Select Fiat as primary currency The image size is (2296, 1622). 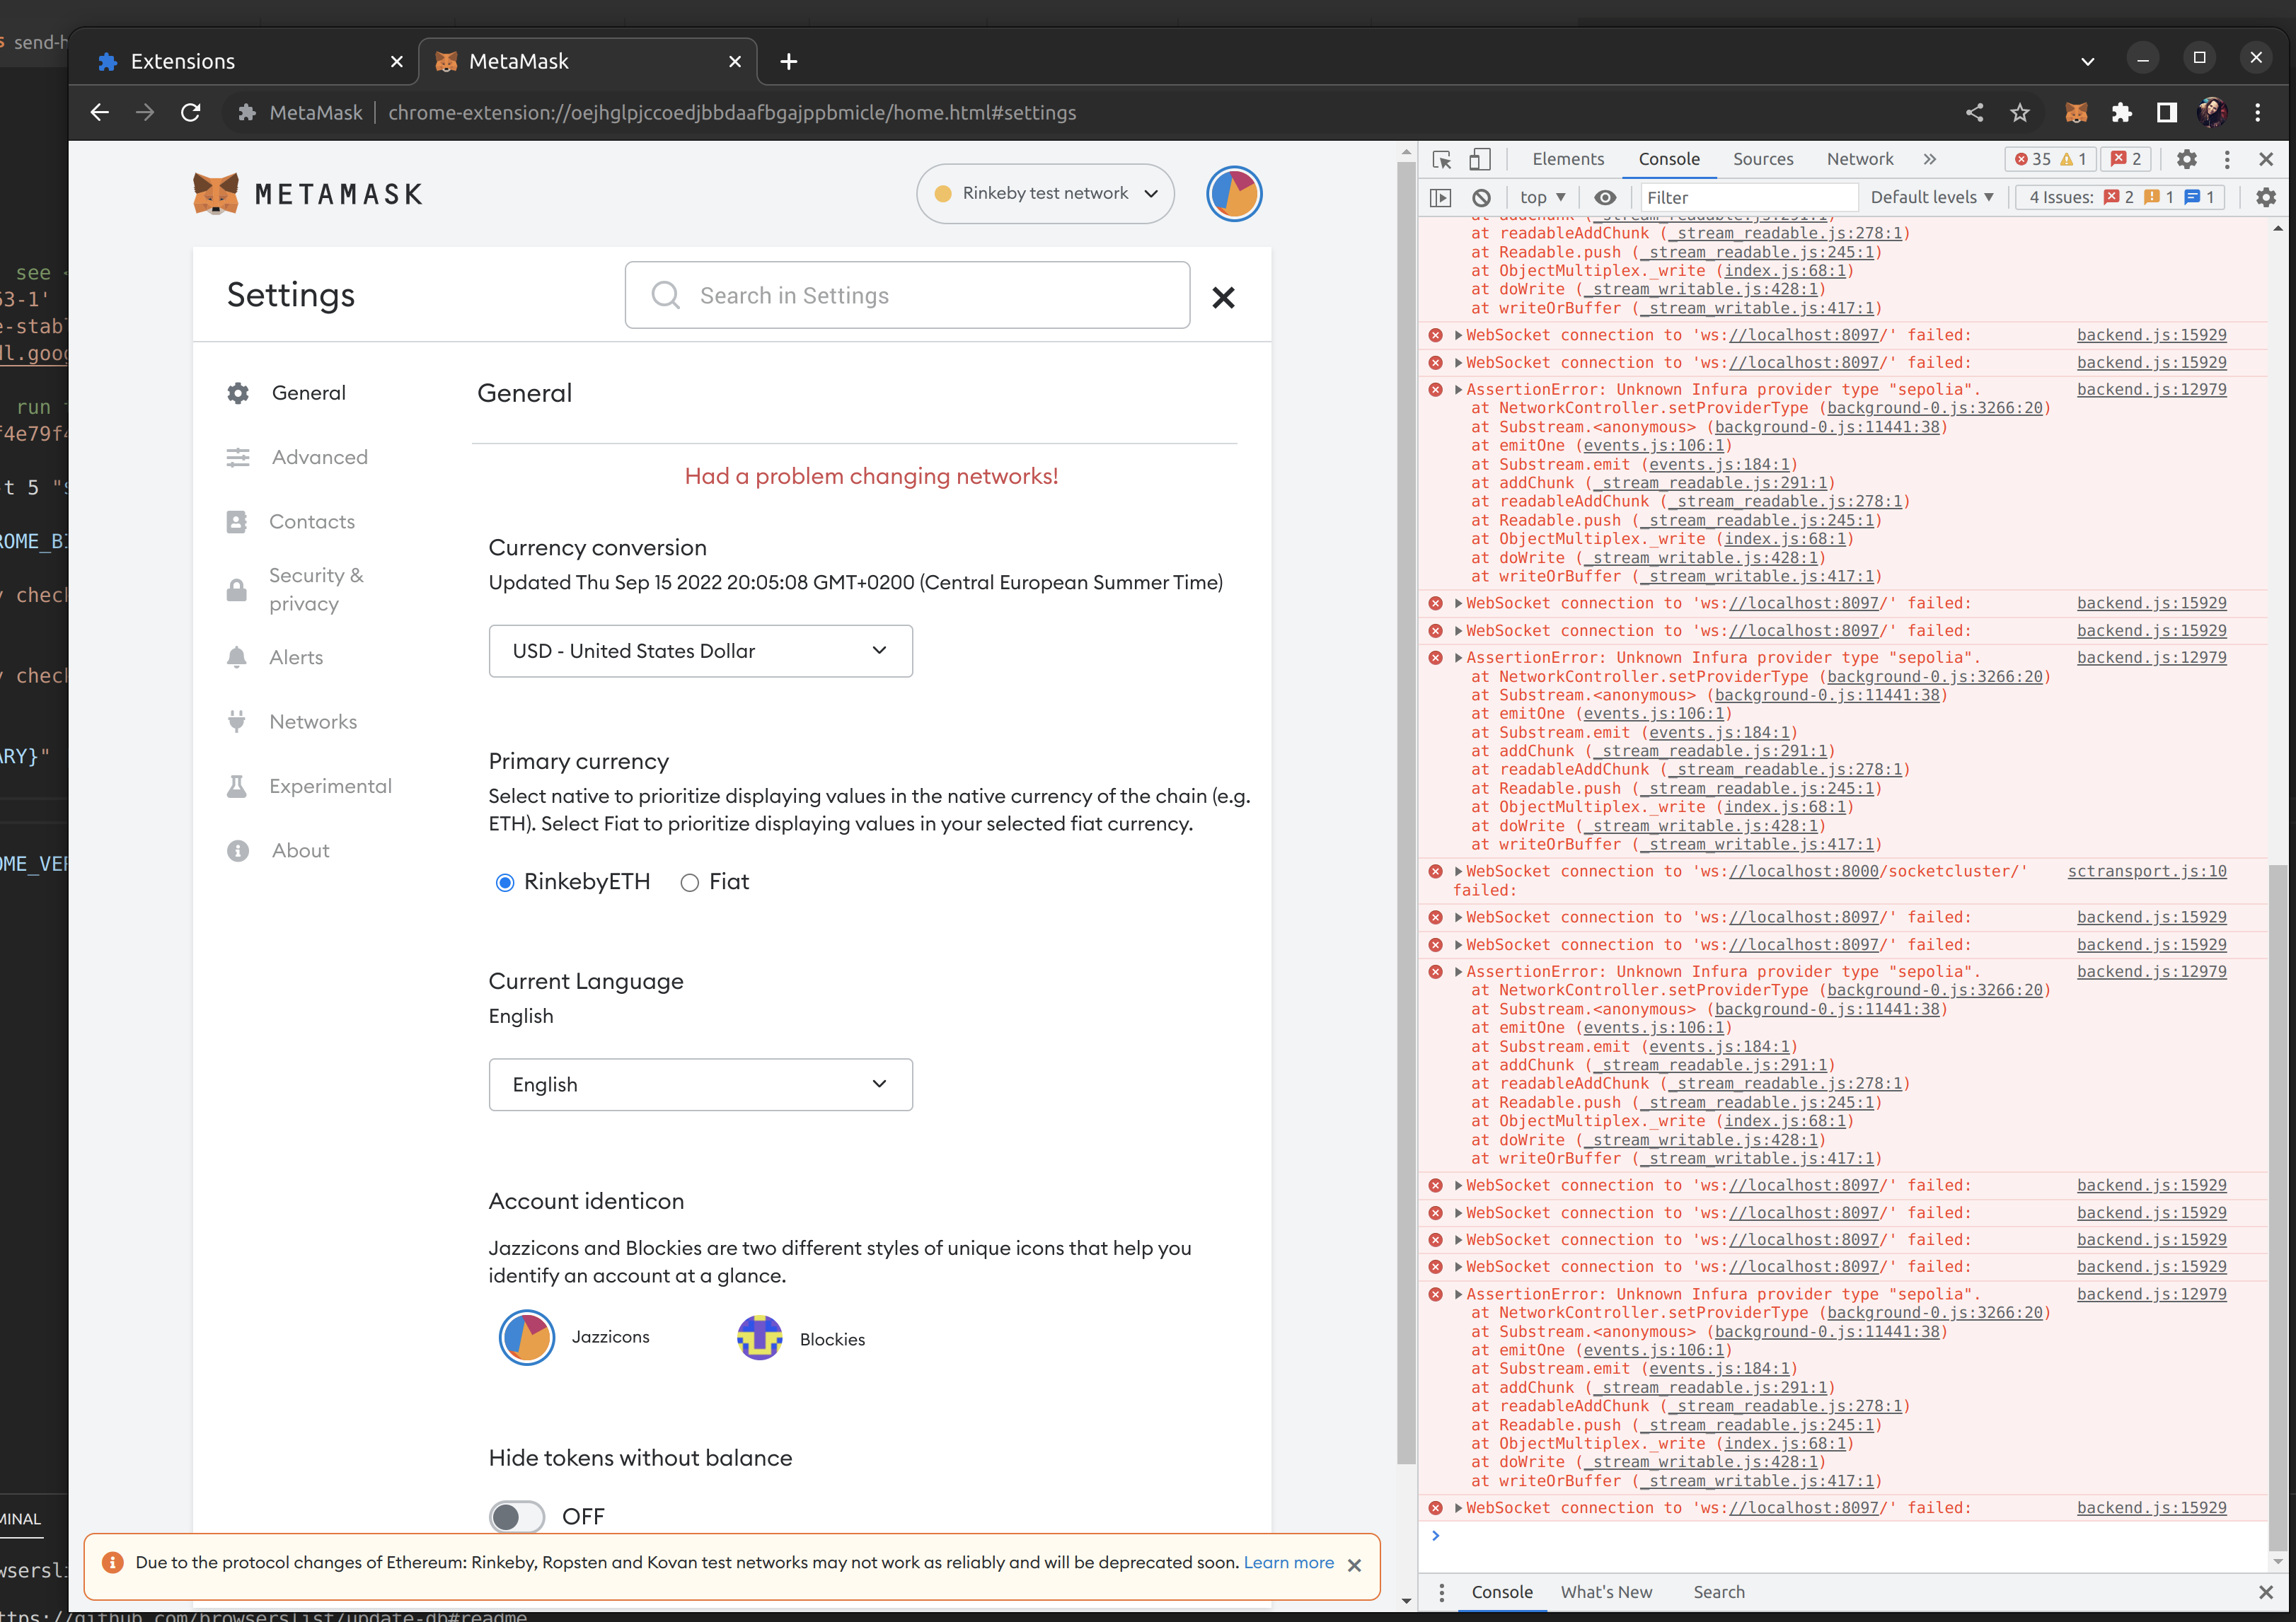[689, 882]
